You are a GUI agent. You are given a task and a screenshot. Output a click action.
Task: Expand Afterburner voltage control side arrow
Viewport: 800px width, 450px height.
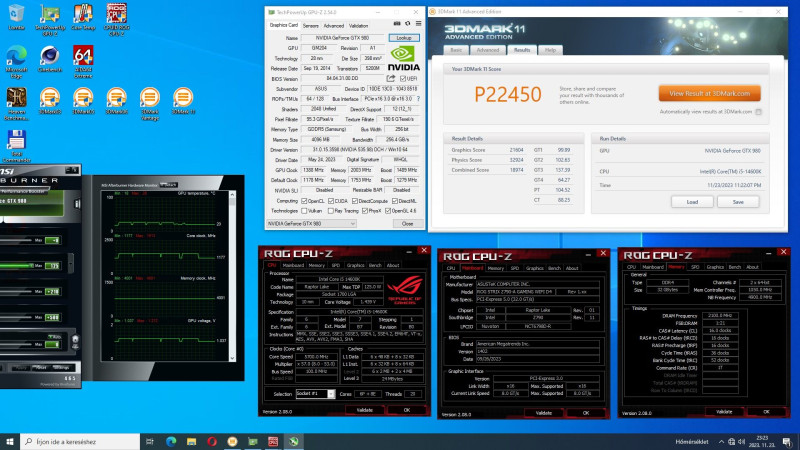pos(70,264)
